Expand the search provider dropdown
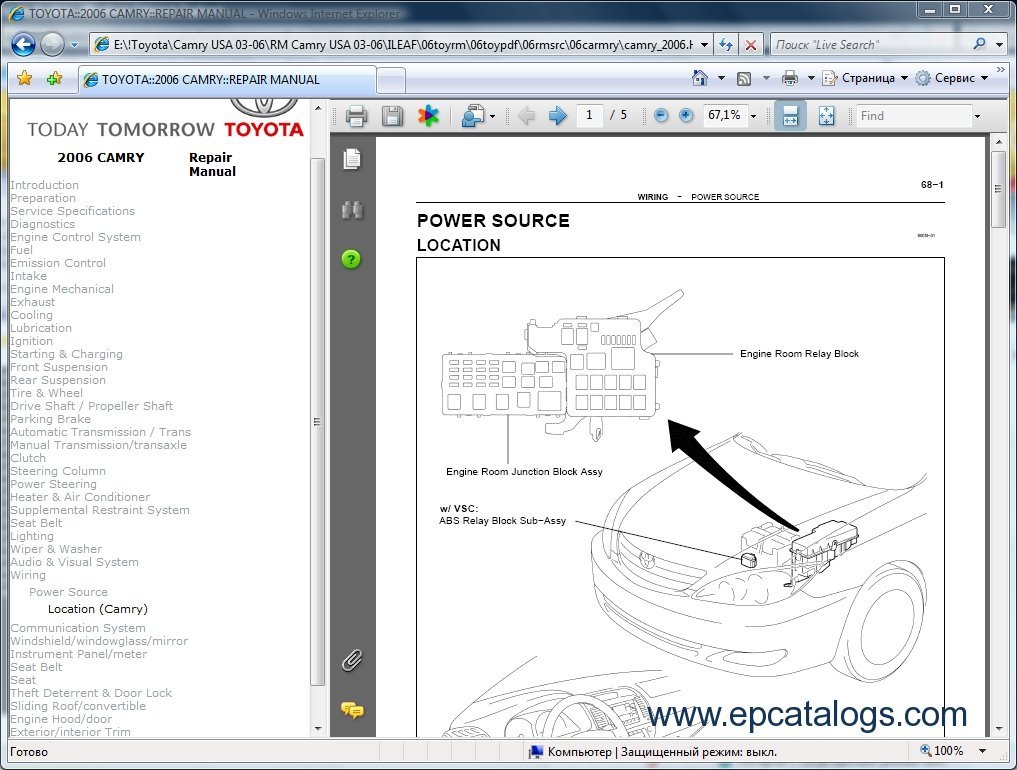The width and height of the screenshot is (1017, 770). (x=999, y=45)
